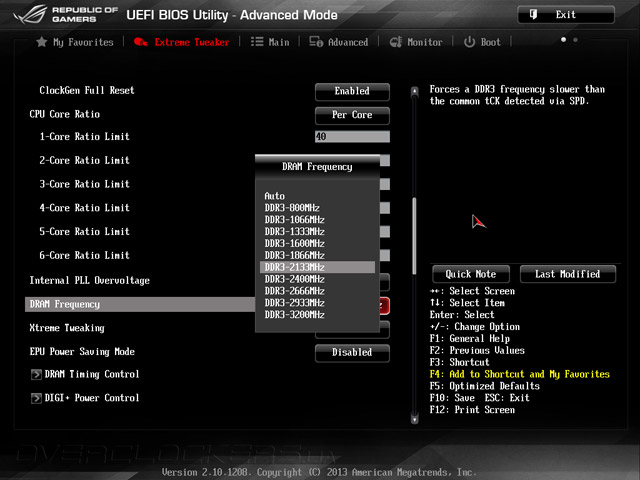Switch to the Main tab
This screenshot has height=480, width=640.
coord(270,42)
